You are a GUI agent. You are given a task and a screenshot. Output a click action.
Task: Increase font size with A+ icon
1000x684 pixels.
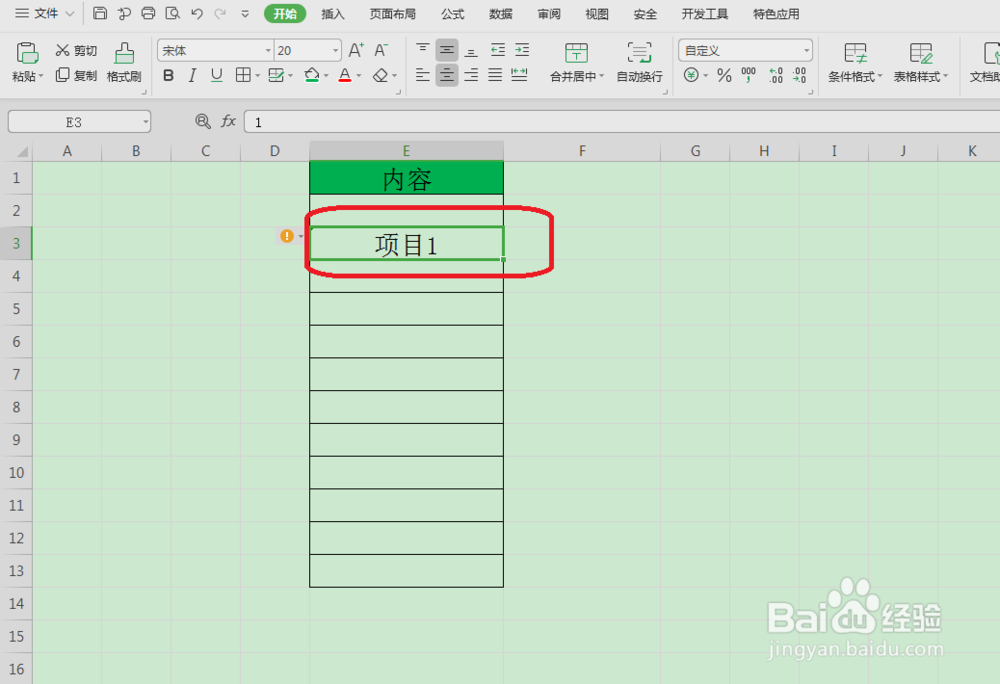pos(357,50)
